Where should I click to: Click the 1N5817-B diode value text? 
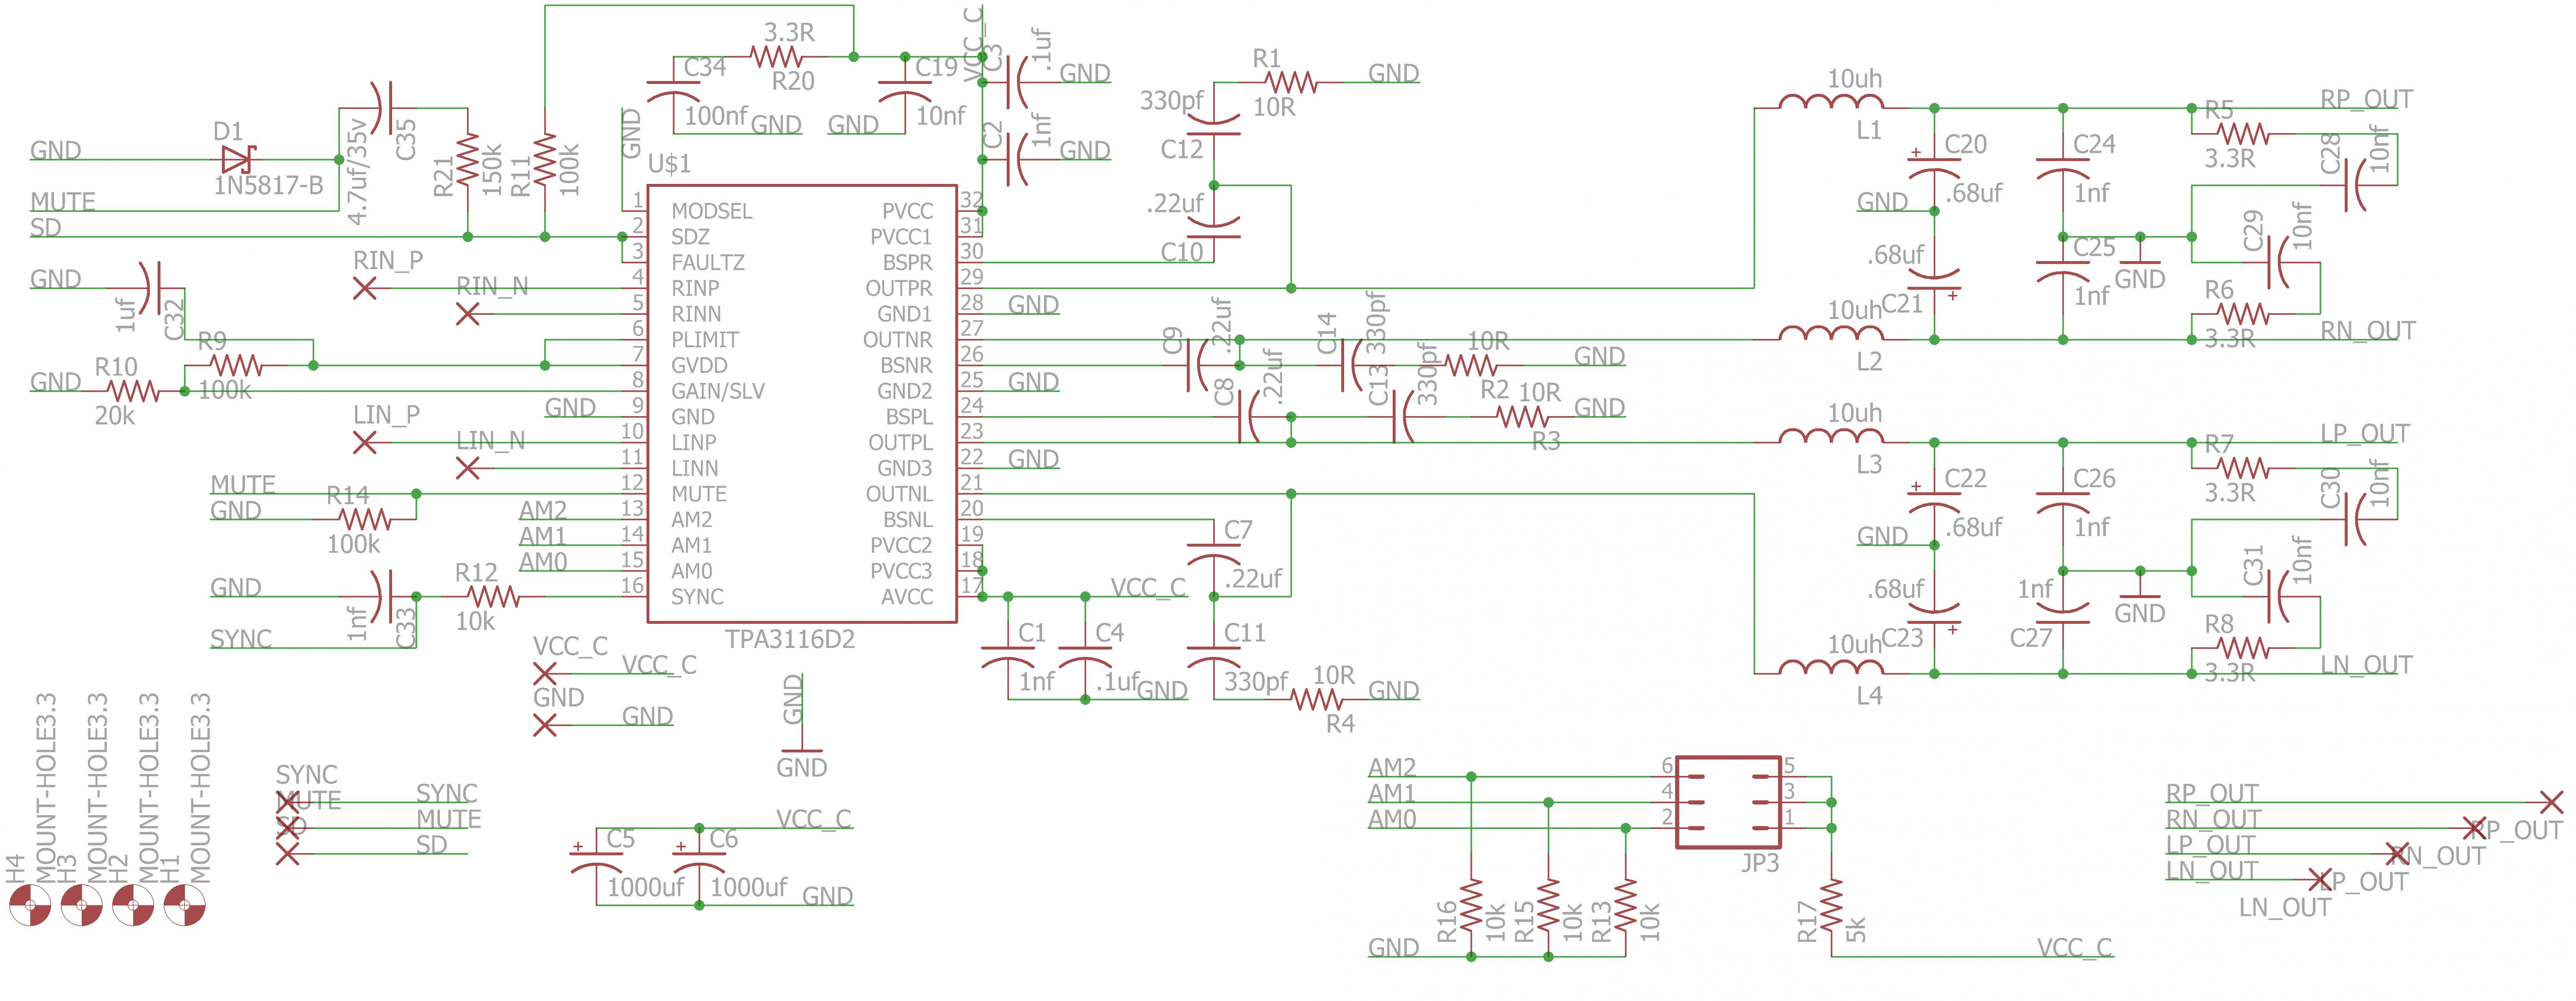tap(268, 186)
